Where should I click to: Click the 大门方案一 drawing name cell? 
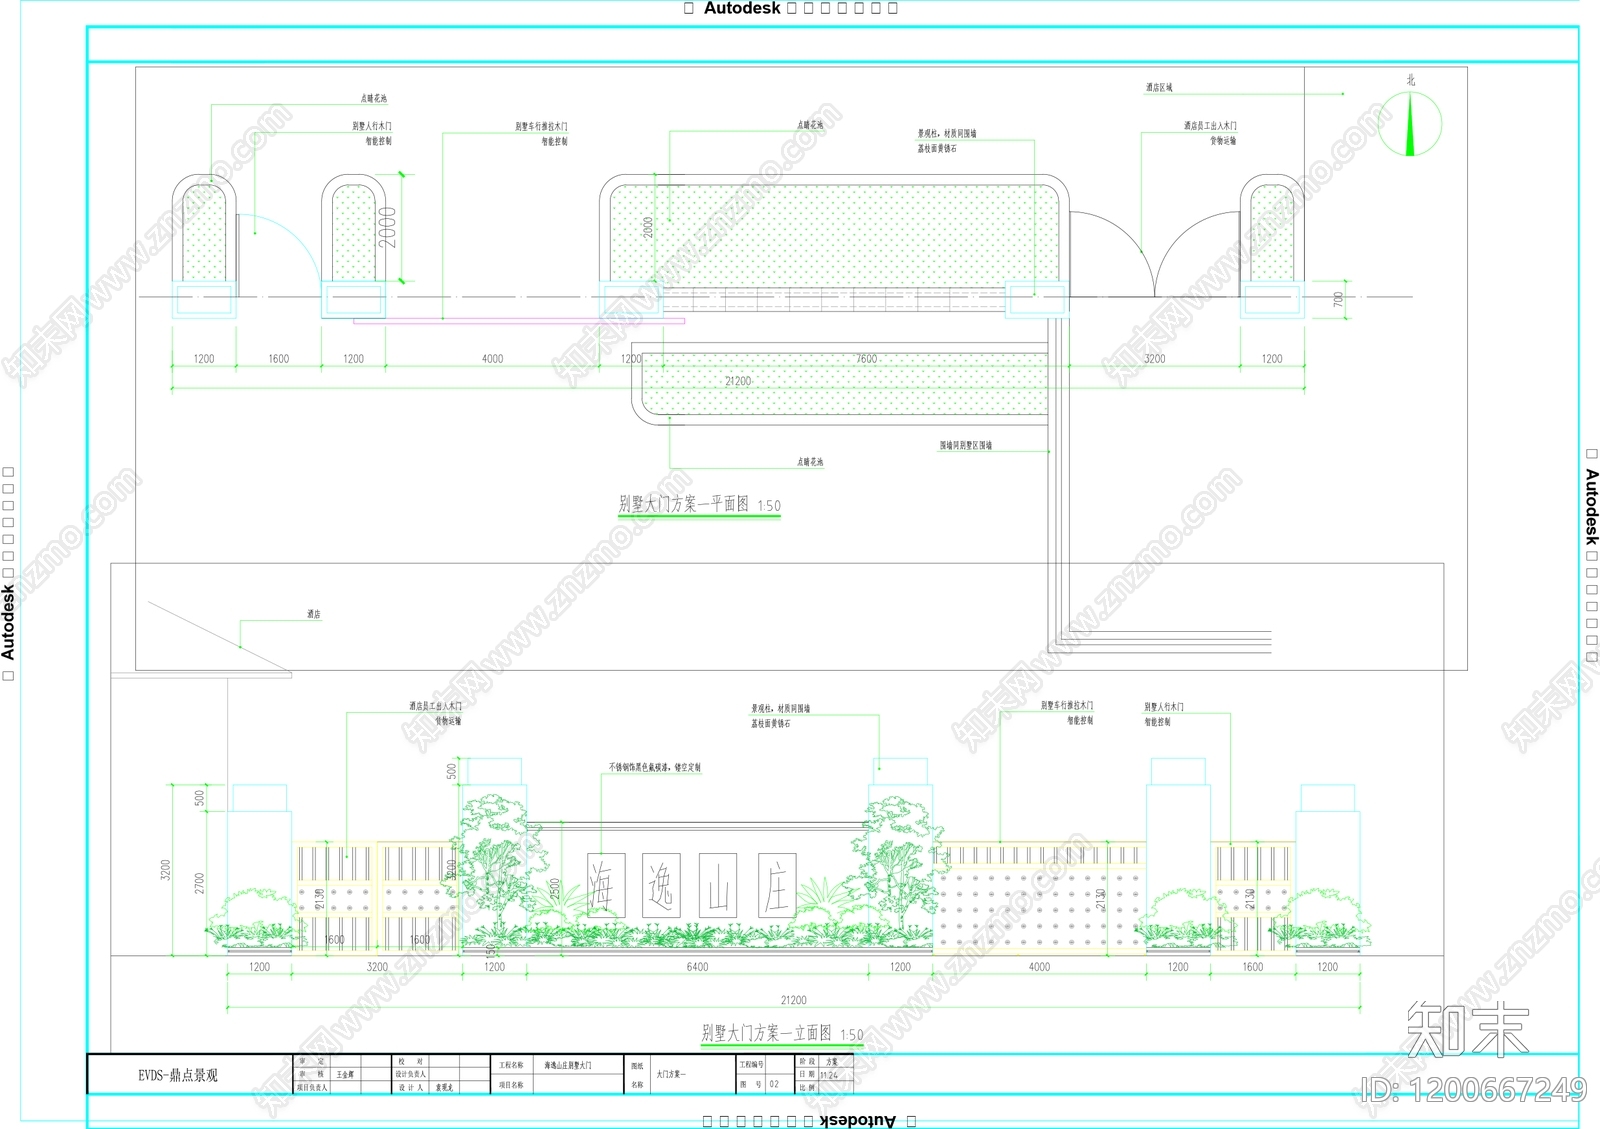671,1075
